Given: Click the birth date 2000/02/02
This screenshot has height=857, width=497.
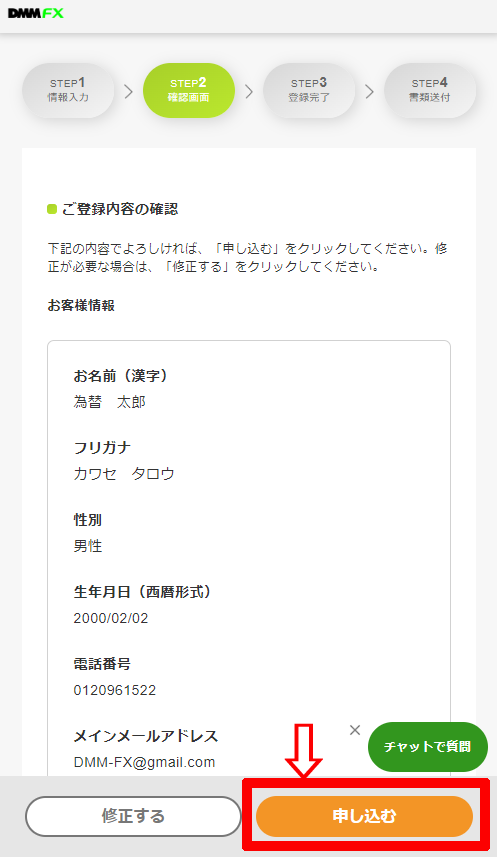Looking at the screenshot, I should coord(111,618).
